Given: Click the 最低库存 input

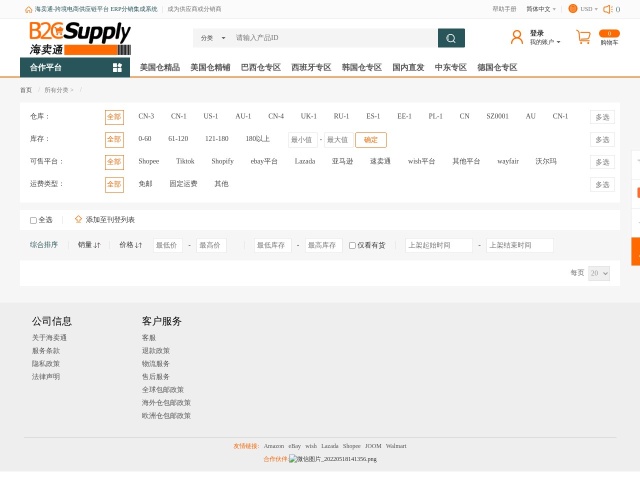Looking at the screenshot, I should click(273, 245).
